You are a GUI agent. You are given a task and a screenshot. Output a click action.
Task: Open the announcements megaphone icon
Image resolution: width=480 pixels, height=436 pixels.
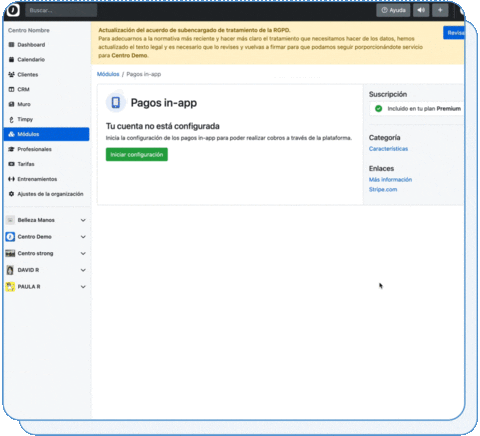pos(421,10)
